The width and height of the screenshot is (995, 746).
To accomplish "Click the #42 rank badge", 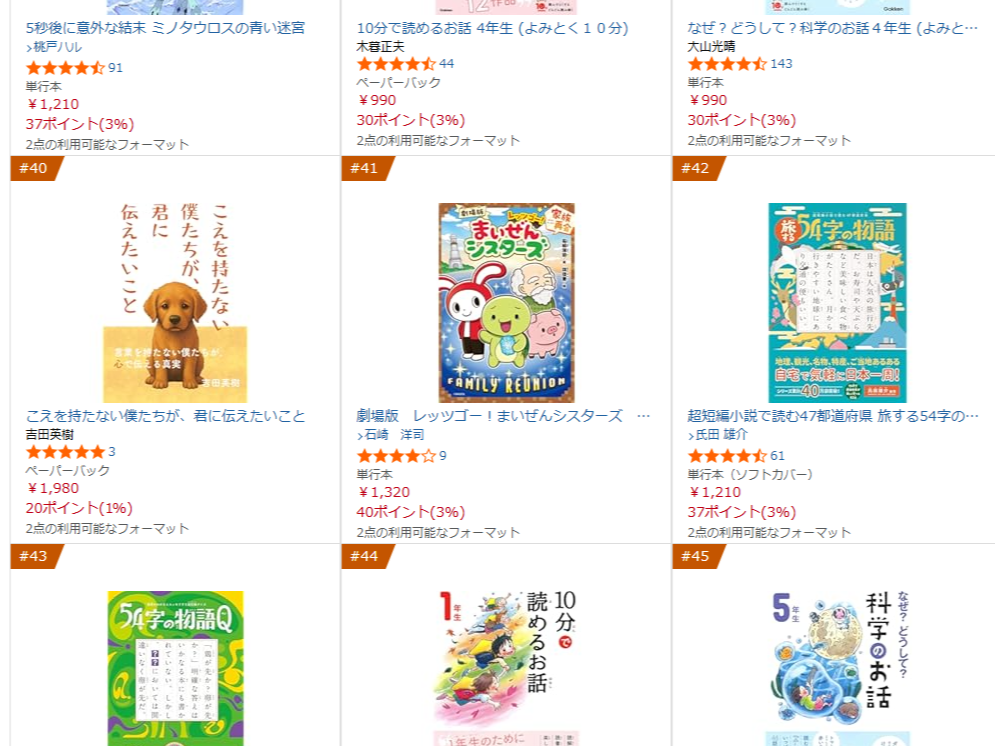I will click(x=698, y=169).
